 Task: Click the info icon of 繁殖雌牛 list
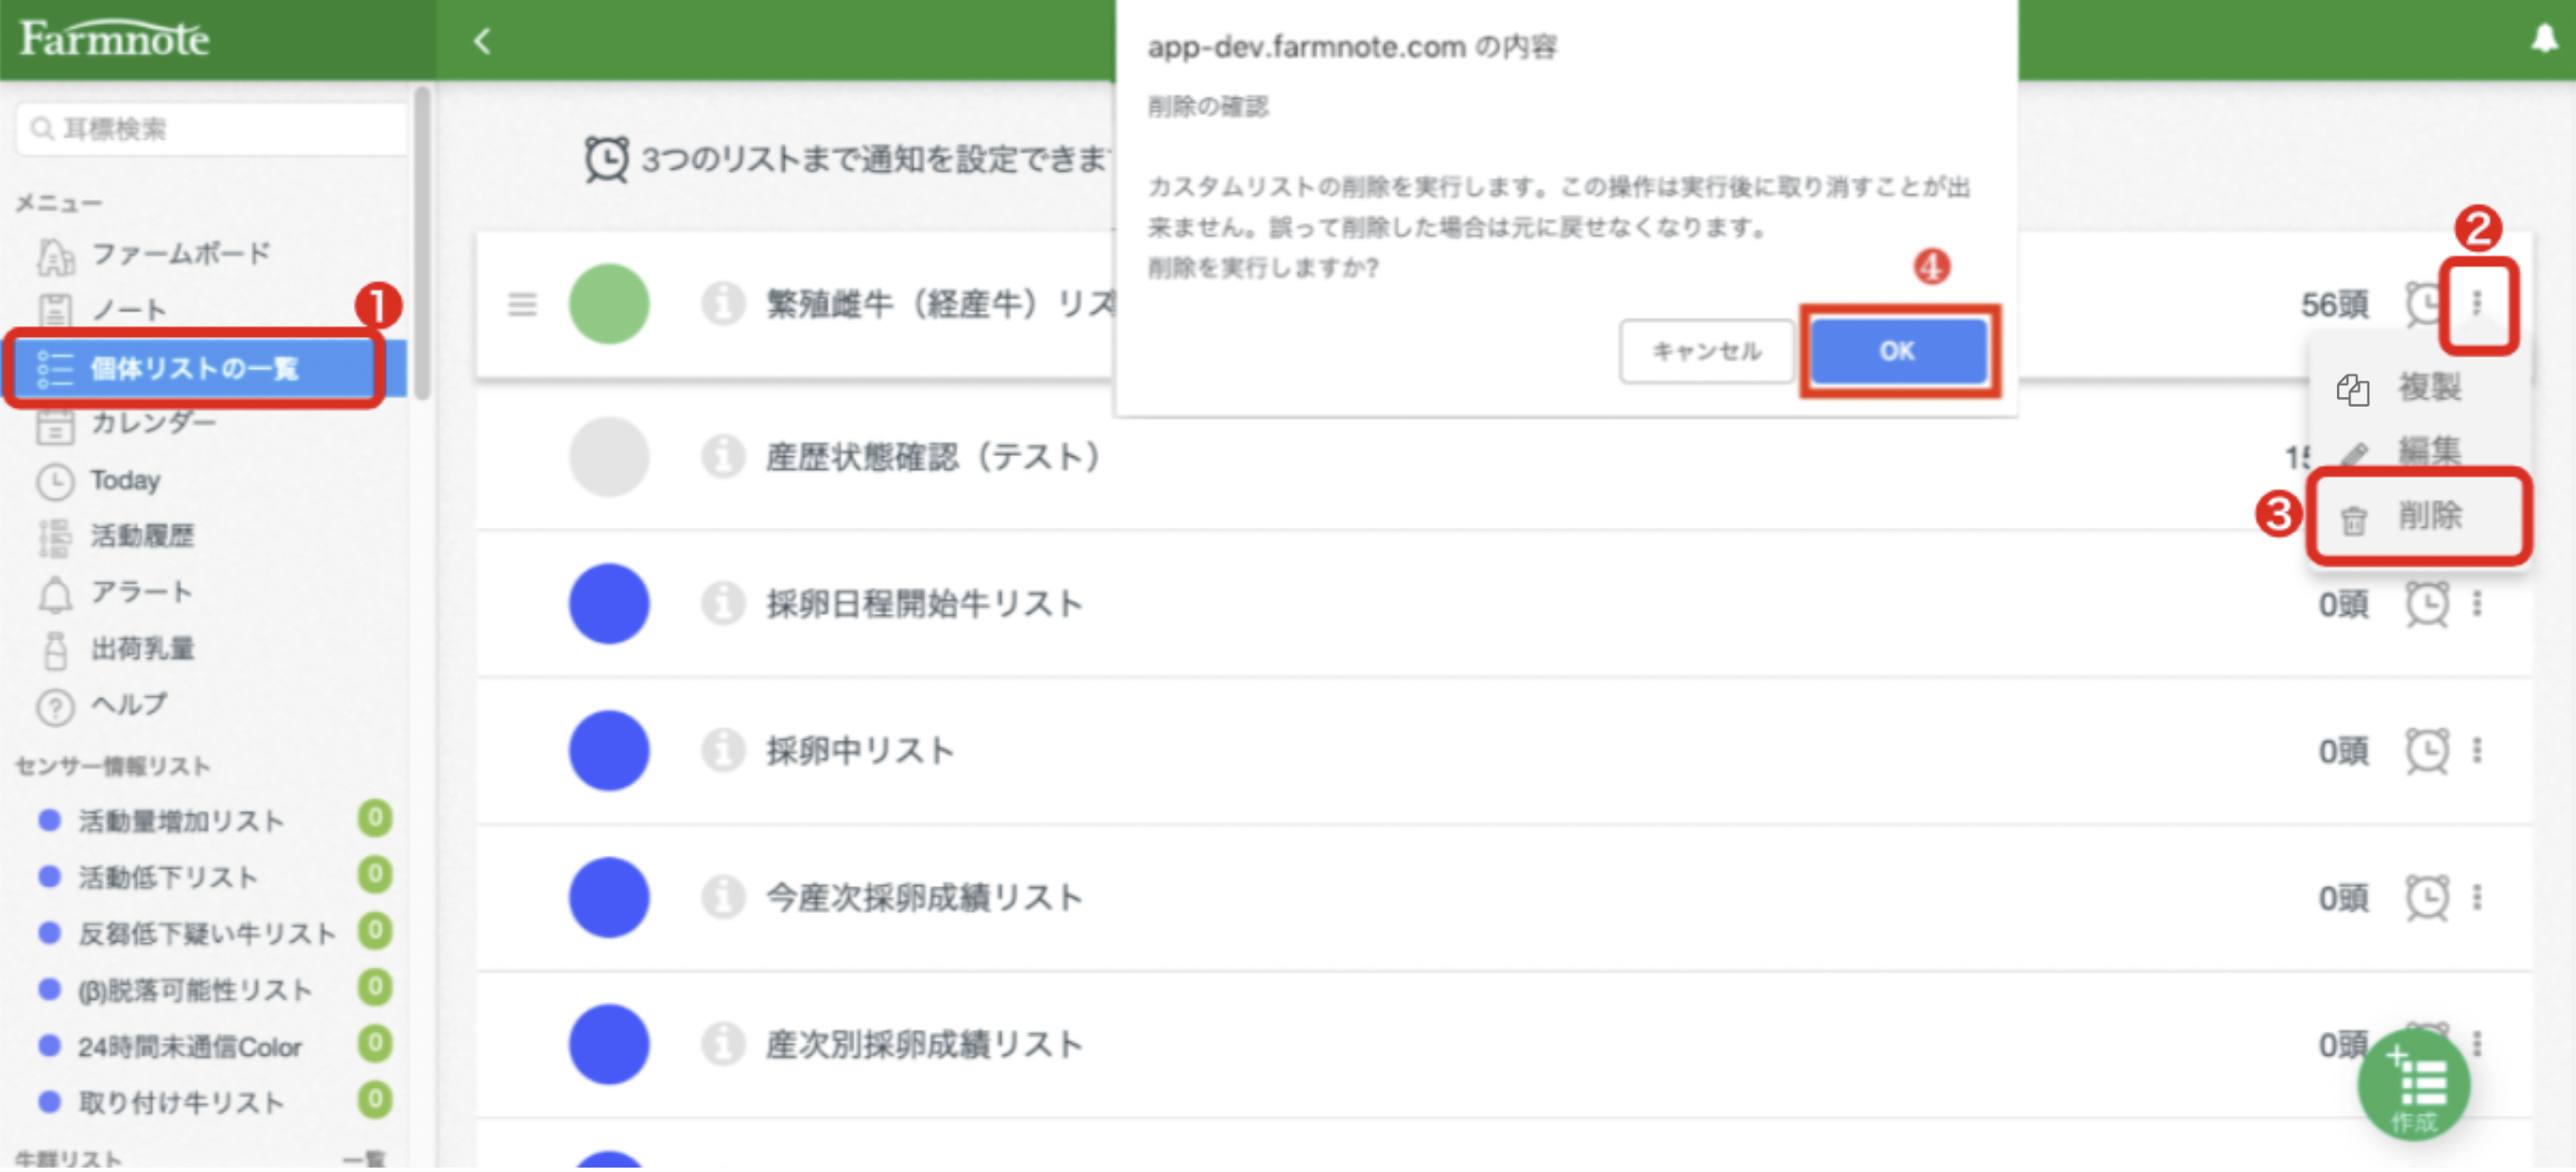point(723,304)
